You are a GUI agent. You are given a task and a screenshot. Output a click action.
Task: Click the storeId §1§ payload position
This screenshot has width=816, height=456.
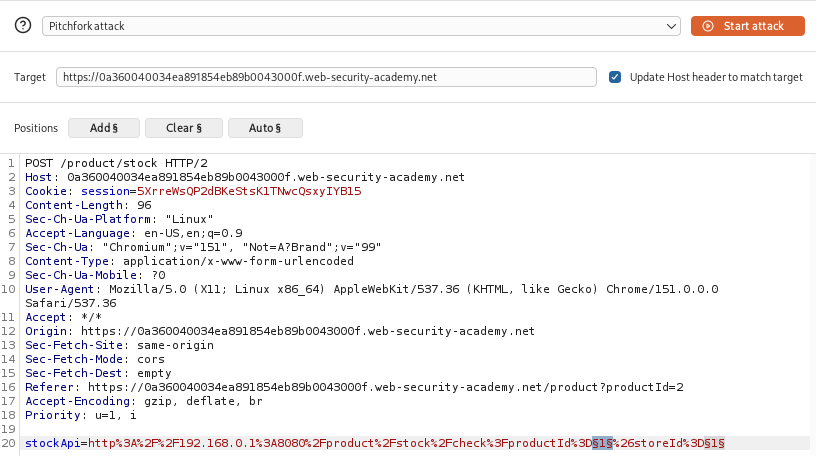[715, 443]
